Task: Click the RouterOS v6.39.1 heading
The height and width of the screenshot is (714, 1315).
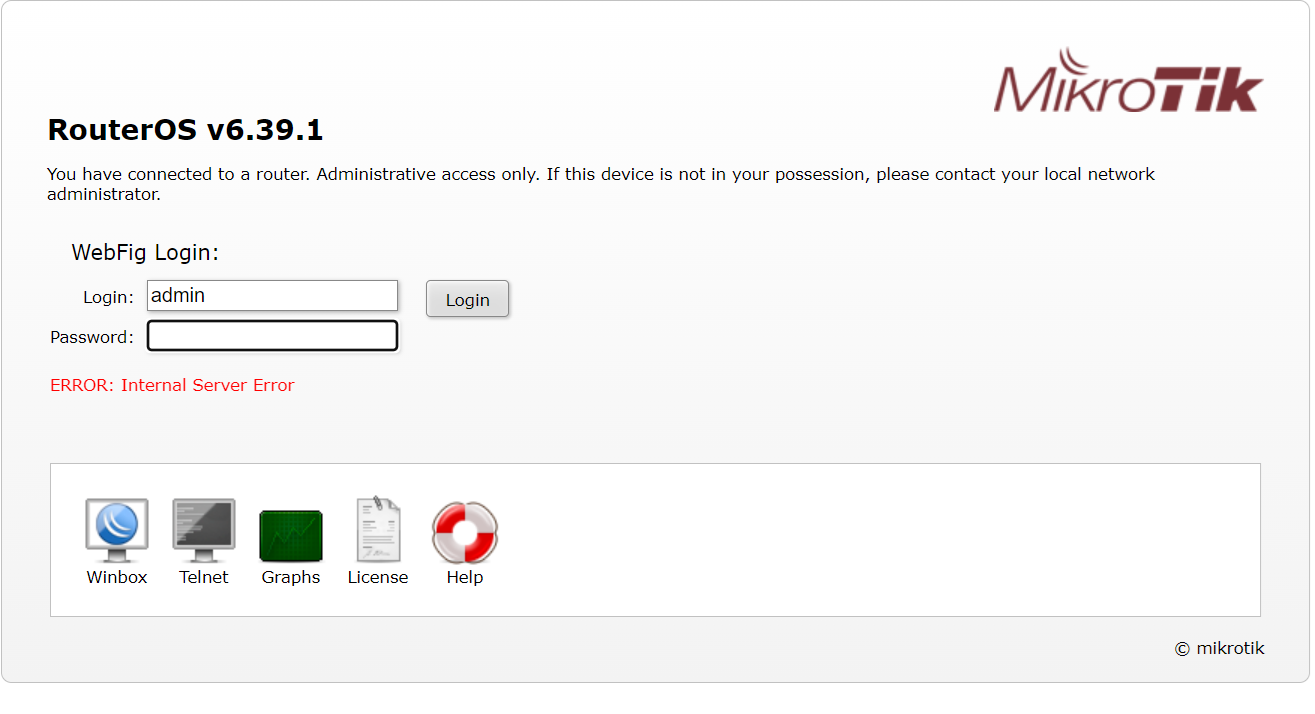Action: 185,130
